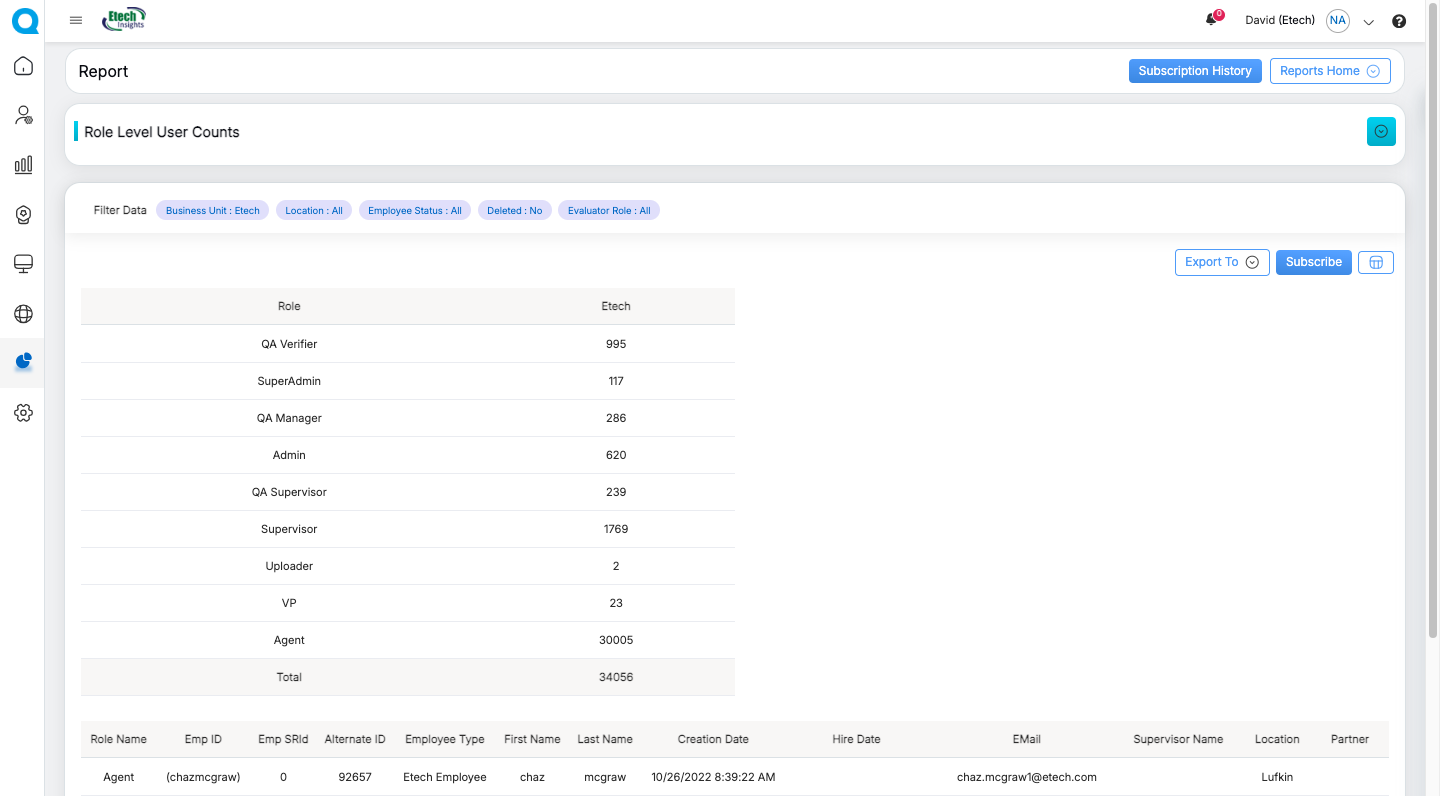Open the Export To dropdown
Image resolution: width=1440 pixels, height=796 pixels.
(1222, 262)
